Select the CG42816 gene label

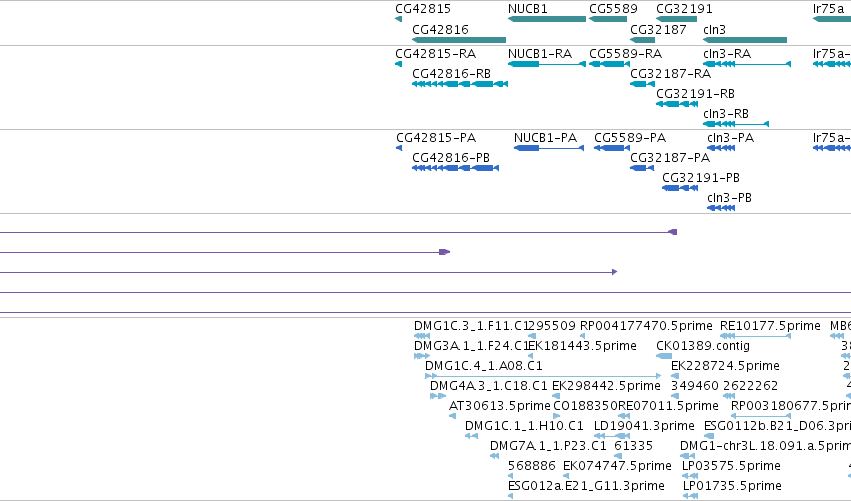pyautogui.click(x=440, y=29)
